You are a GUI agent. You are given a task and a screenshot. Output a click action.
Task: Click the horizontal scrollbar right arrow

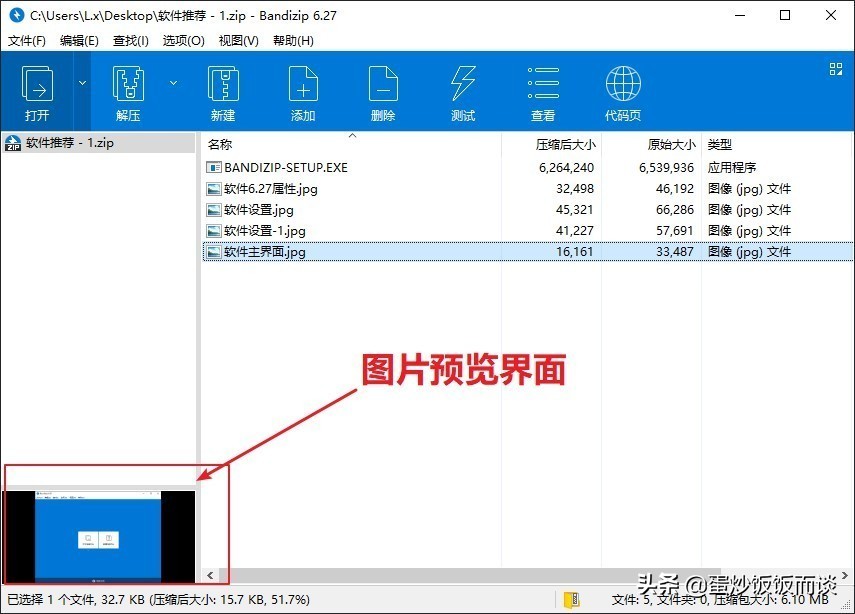tap(845, 575)
